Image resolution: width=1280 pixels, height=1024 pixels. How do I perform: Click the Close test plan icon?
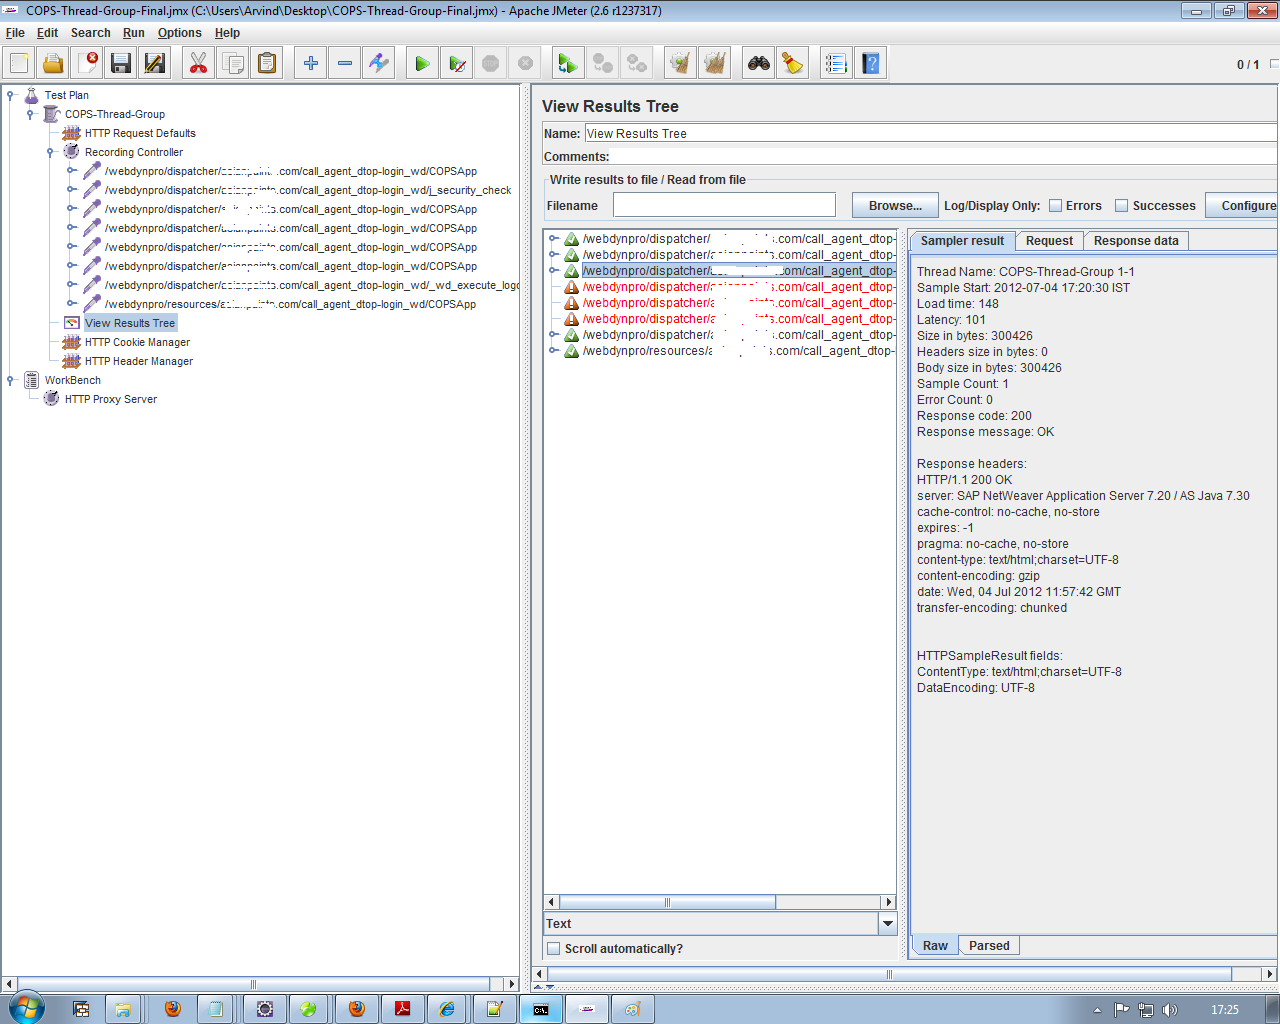(x=87, y=63)
